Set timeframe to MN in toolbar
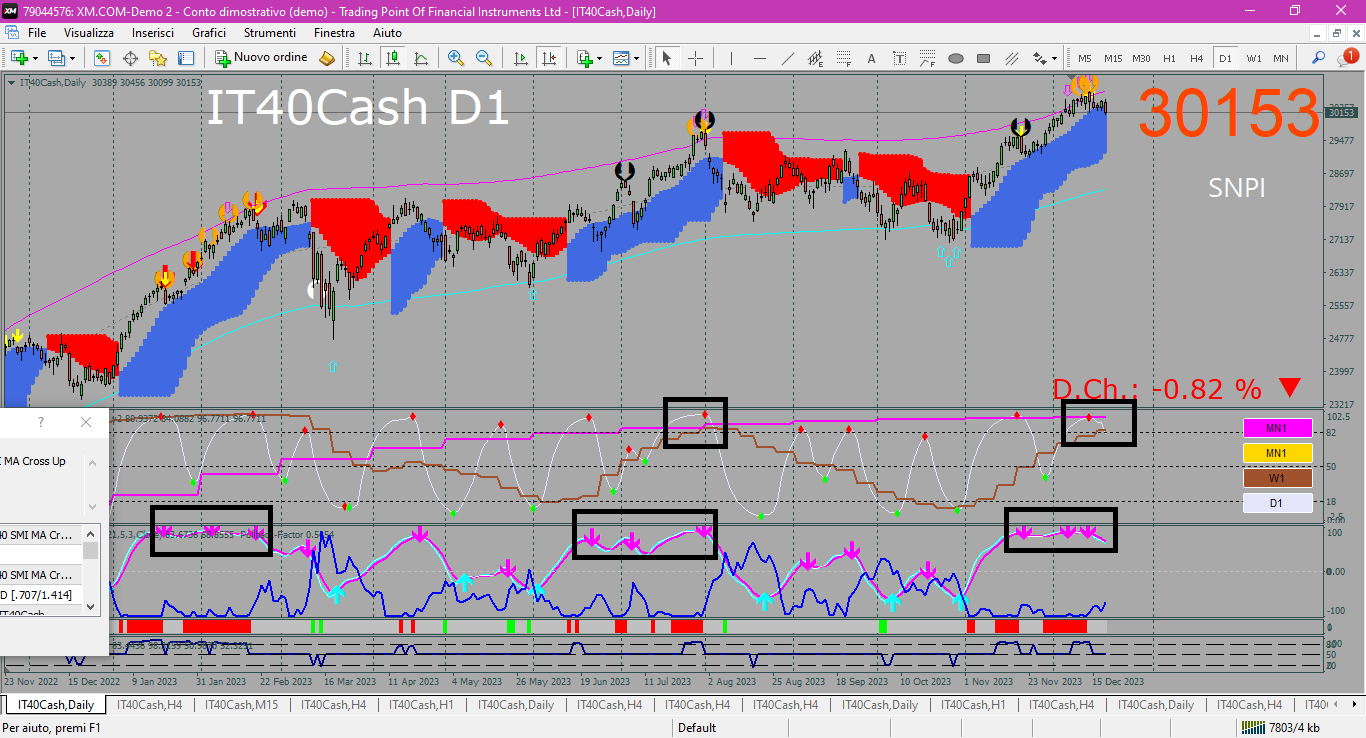The image size is (1366, 738). coord(1281,58)
